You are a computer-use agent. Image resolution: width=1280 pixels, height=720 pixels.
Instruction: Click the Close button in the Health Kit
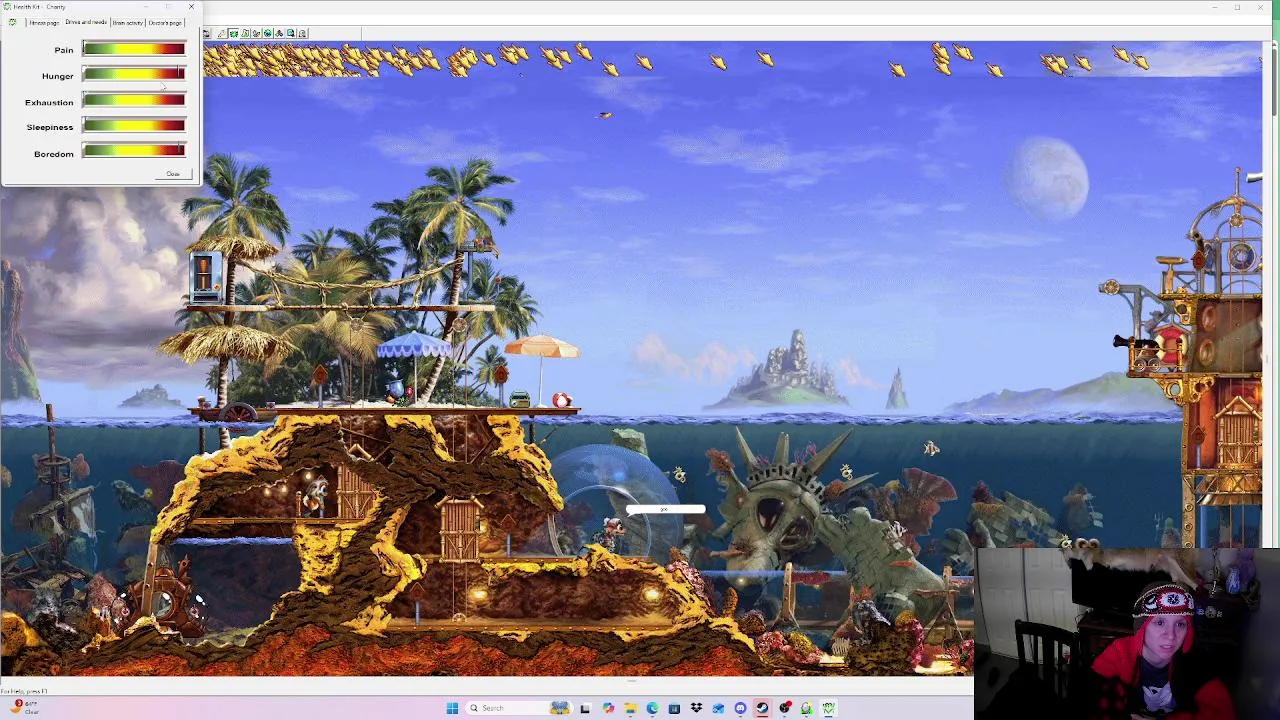[x=173, y=174]
